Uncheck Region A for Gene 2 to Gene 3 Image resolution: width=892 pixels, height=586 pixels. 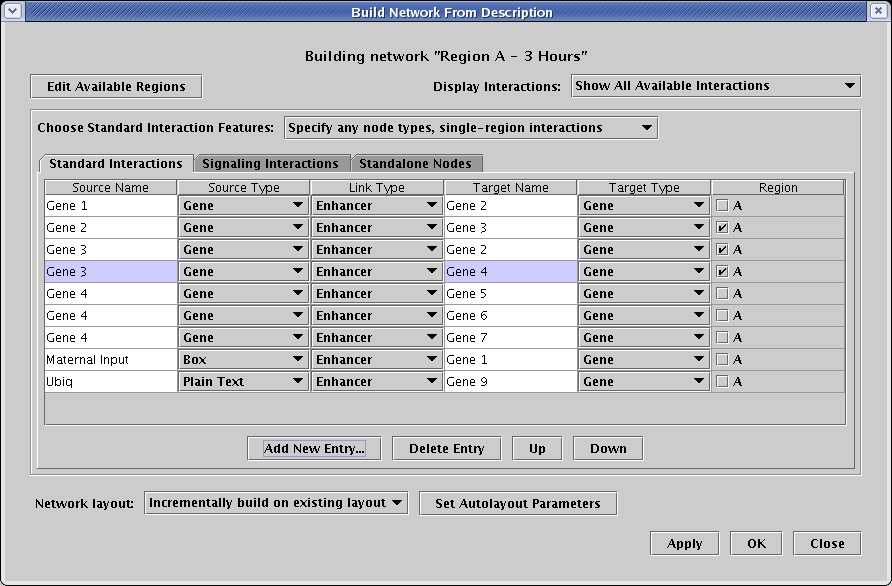pyautogui.click(x=722, y=228)
